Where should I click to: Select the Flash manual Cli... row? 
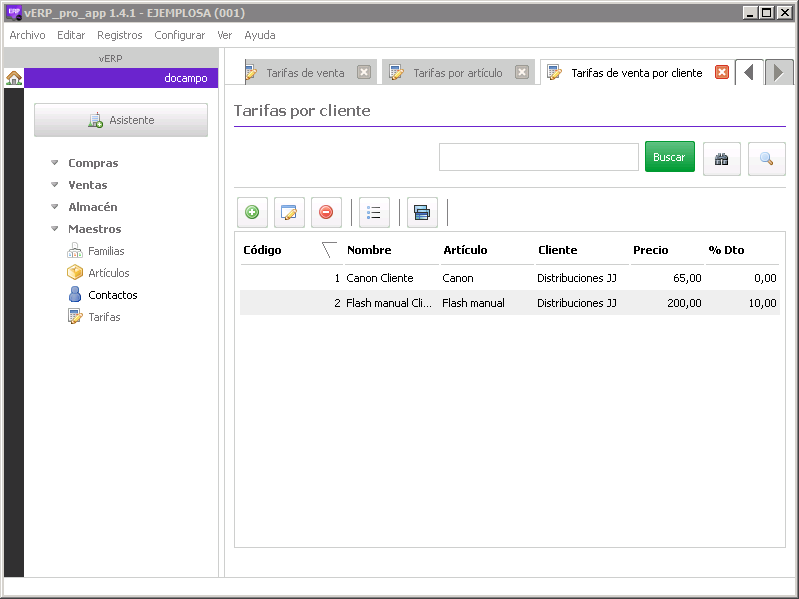[x=510, y=303]
